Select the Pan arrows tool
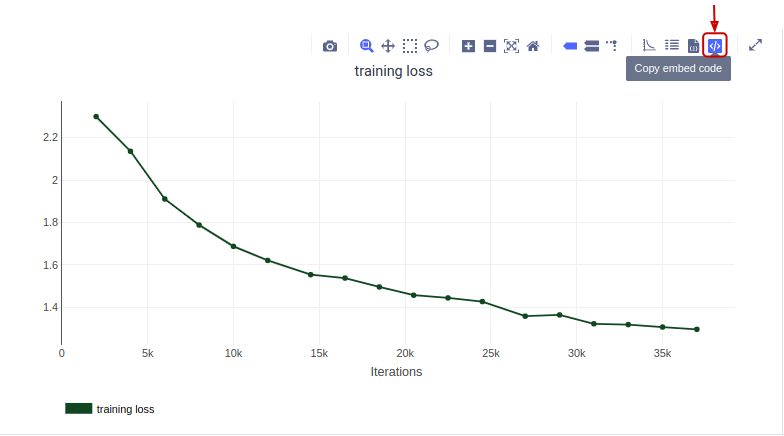The height and width of the screenshot is (436, 784). [x=388, y=46]
